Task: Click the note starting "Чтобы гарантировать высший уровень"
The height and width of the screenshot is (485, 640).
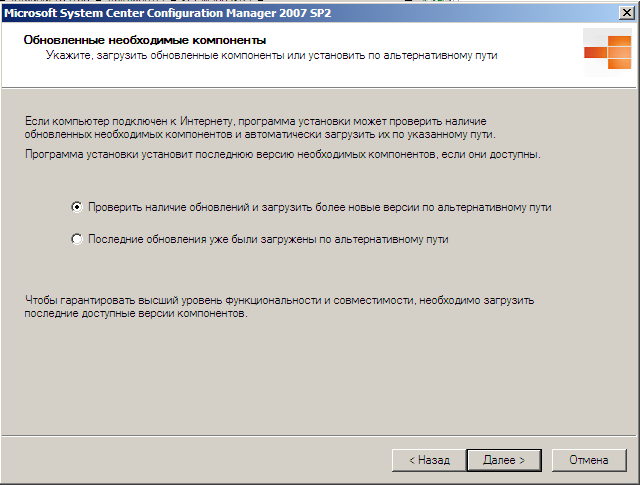Action: (280, 299)
